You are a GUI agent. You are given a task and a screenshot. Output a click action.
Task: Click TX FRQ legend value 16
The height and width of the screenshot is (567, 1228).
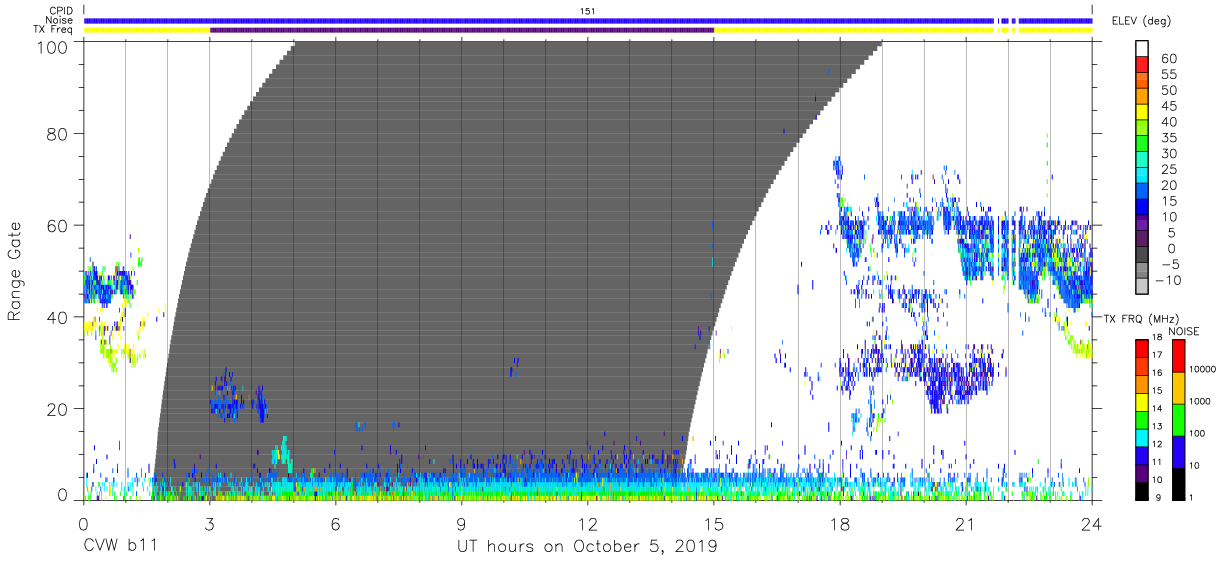(x=1159, y=373)
